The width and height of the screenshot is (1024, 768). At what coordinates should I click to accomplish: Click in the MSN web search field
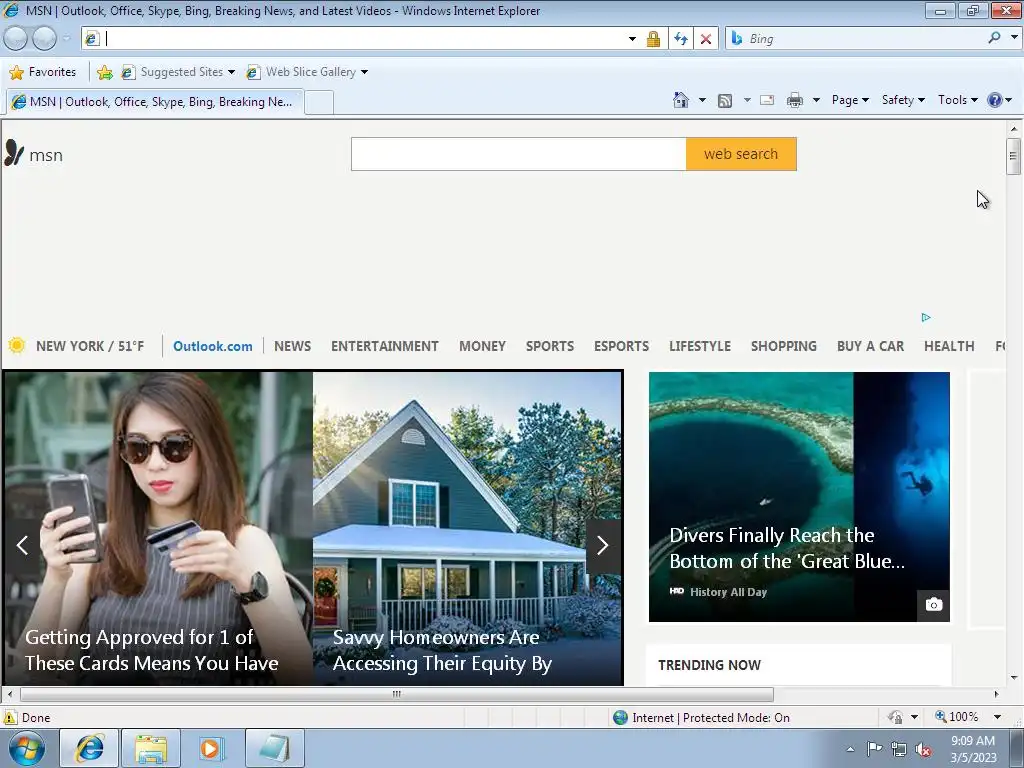pos(519,154)
